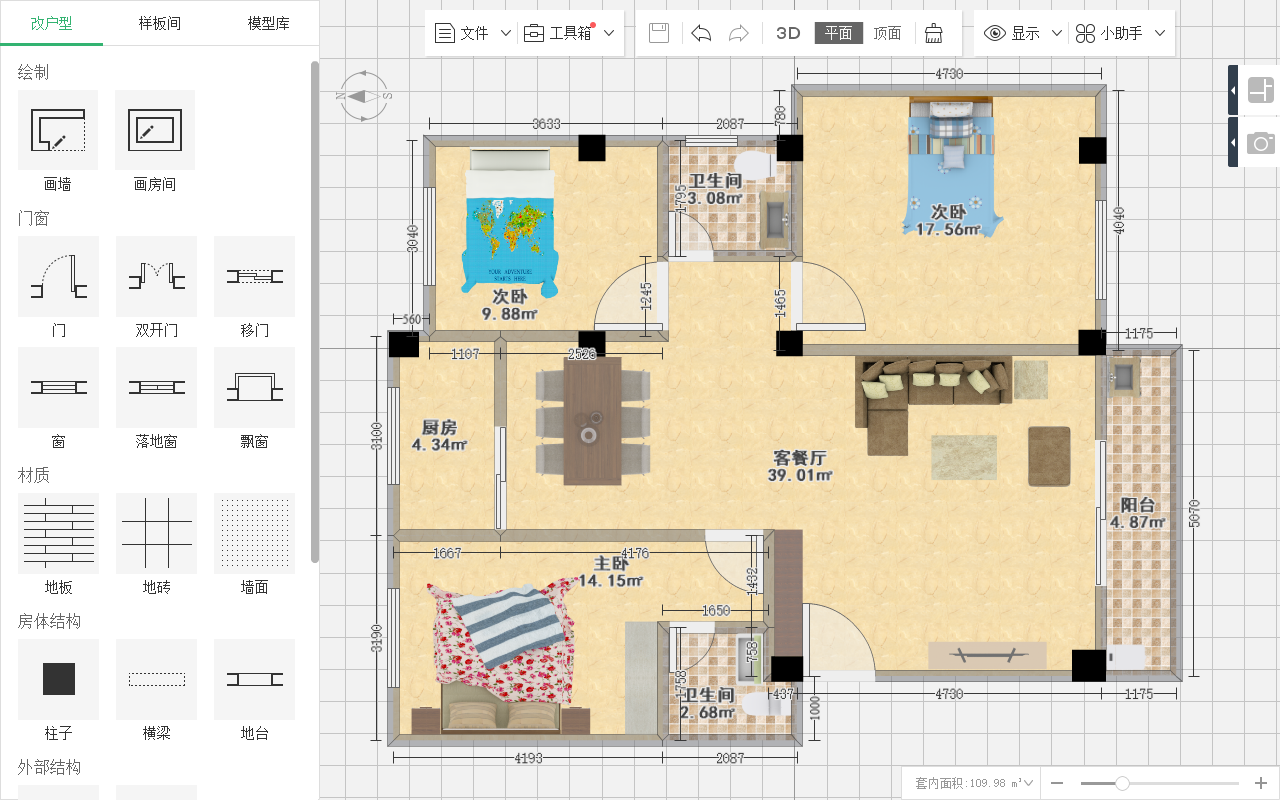Zoom out with the minus button
This screenshot has width=1280, height=800.
pos(1058,783)
